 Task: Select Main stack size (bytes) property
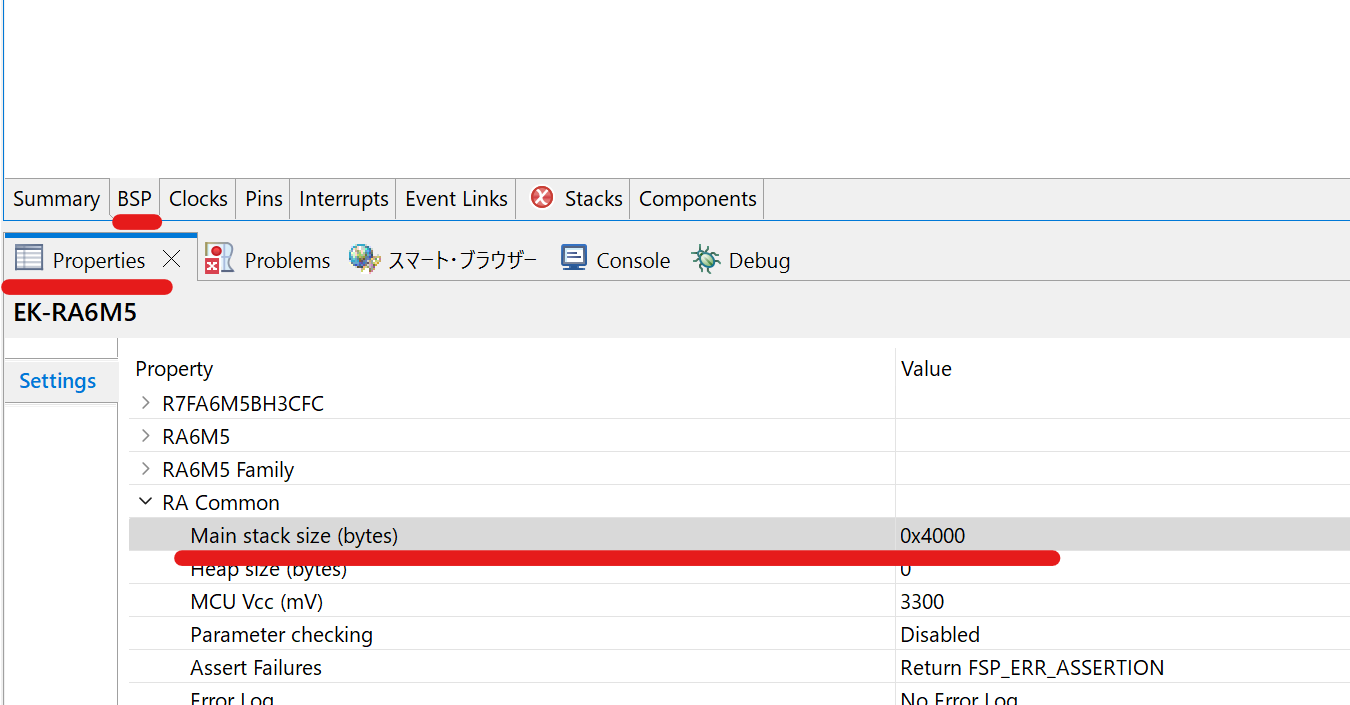click(x=294, y=536)
